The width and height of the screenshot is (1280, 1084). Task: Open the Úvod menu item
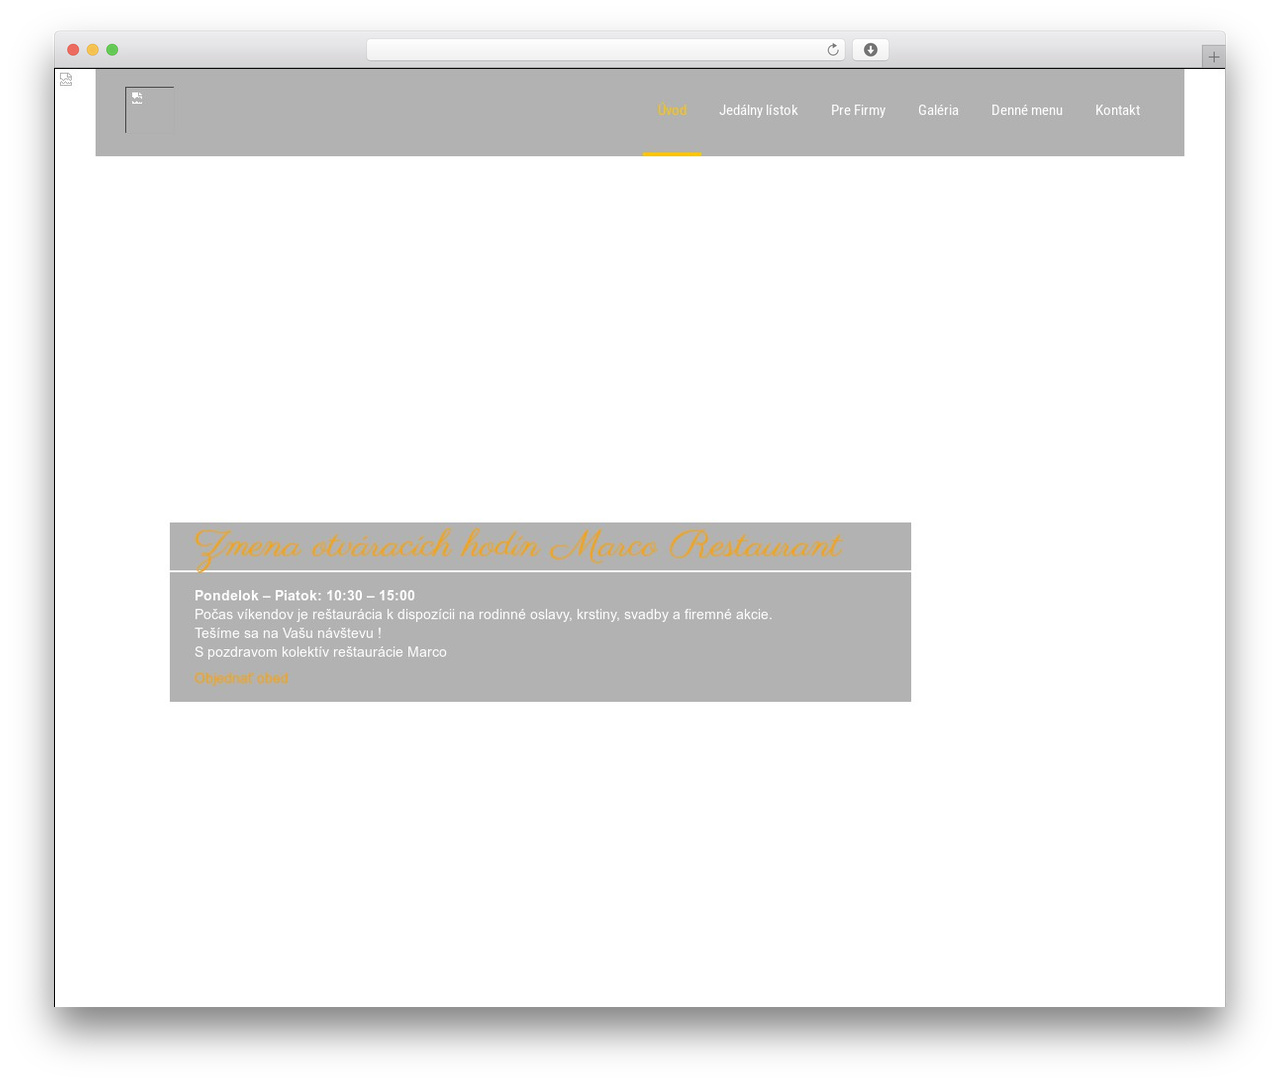tap(672, 110)
